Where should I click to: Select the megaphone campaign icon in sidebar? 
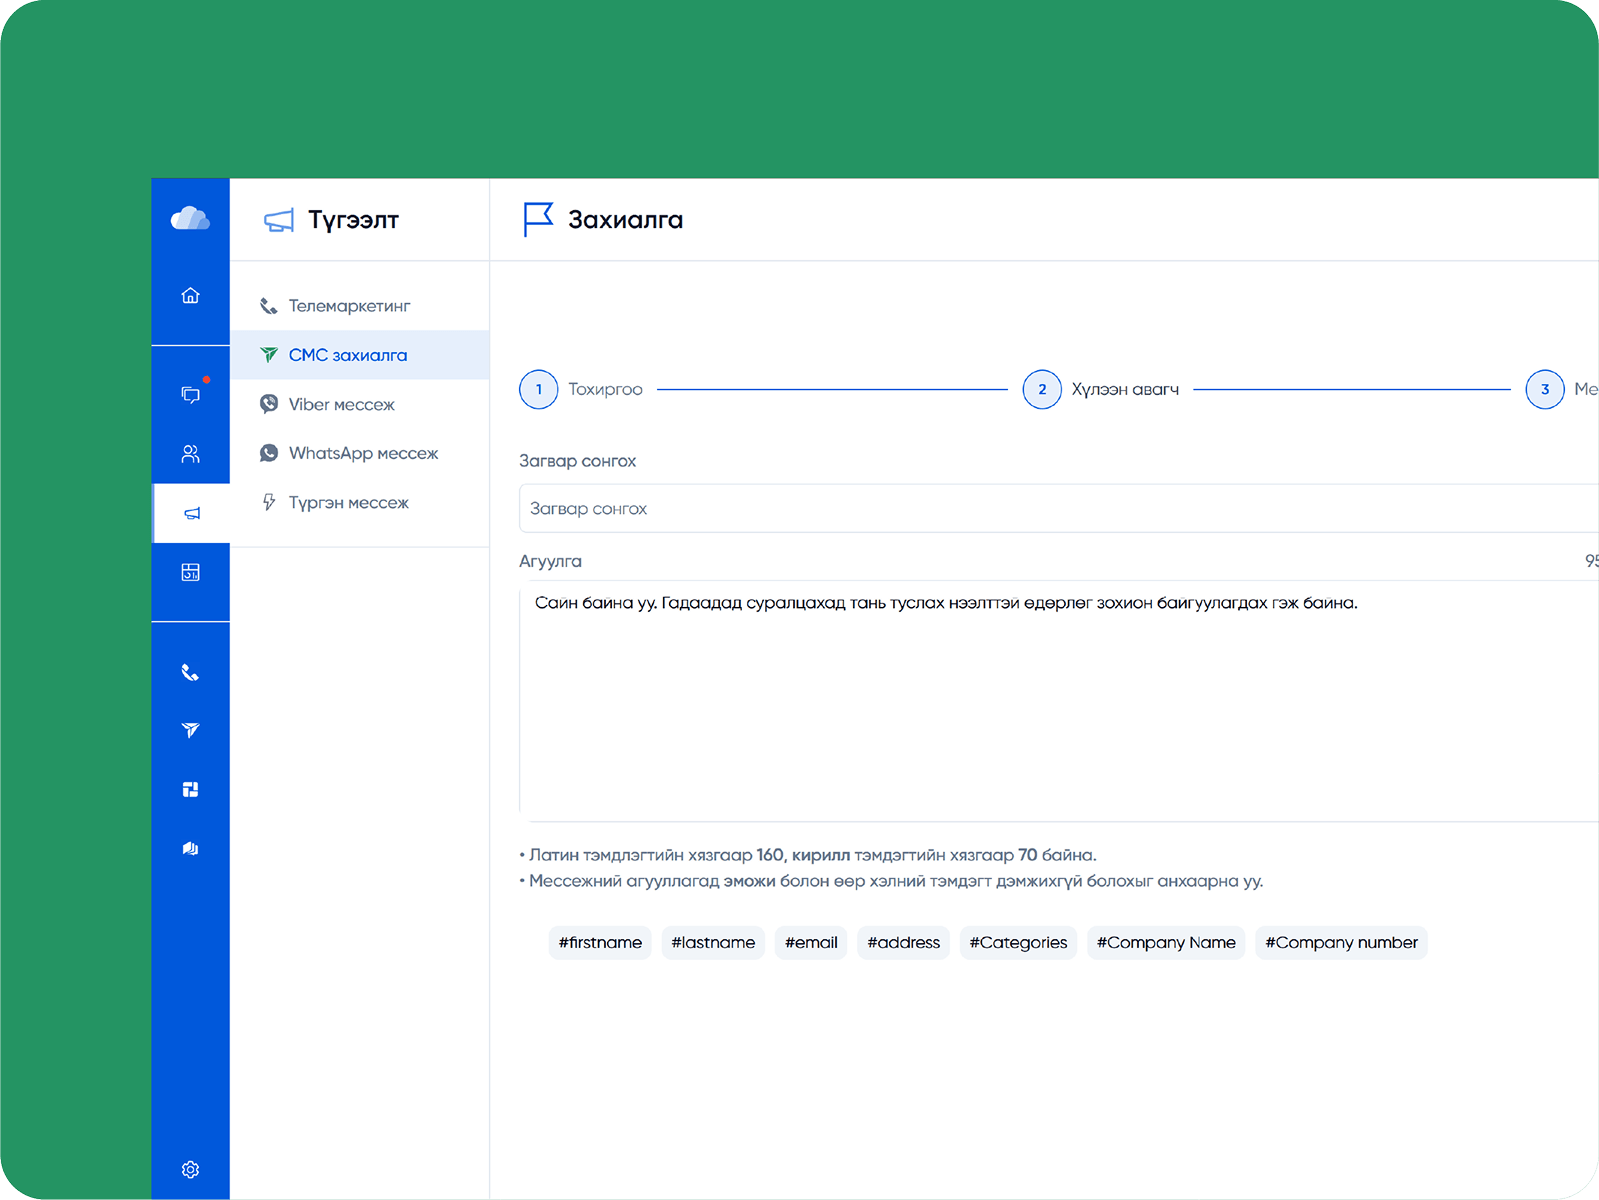pyautogui.click(x=192, y=513)
